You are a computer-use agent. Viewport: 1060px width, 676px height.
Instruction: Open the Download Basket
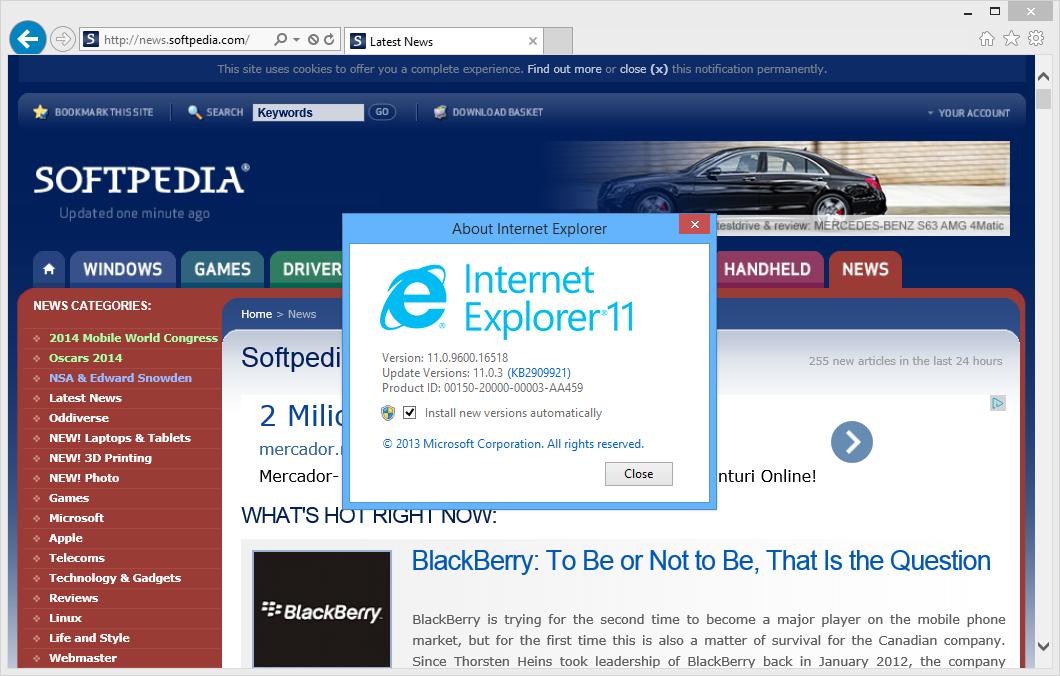(488, 112)
